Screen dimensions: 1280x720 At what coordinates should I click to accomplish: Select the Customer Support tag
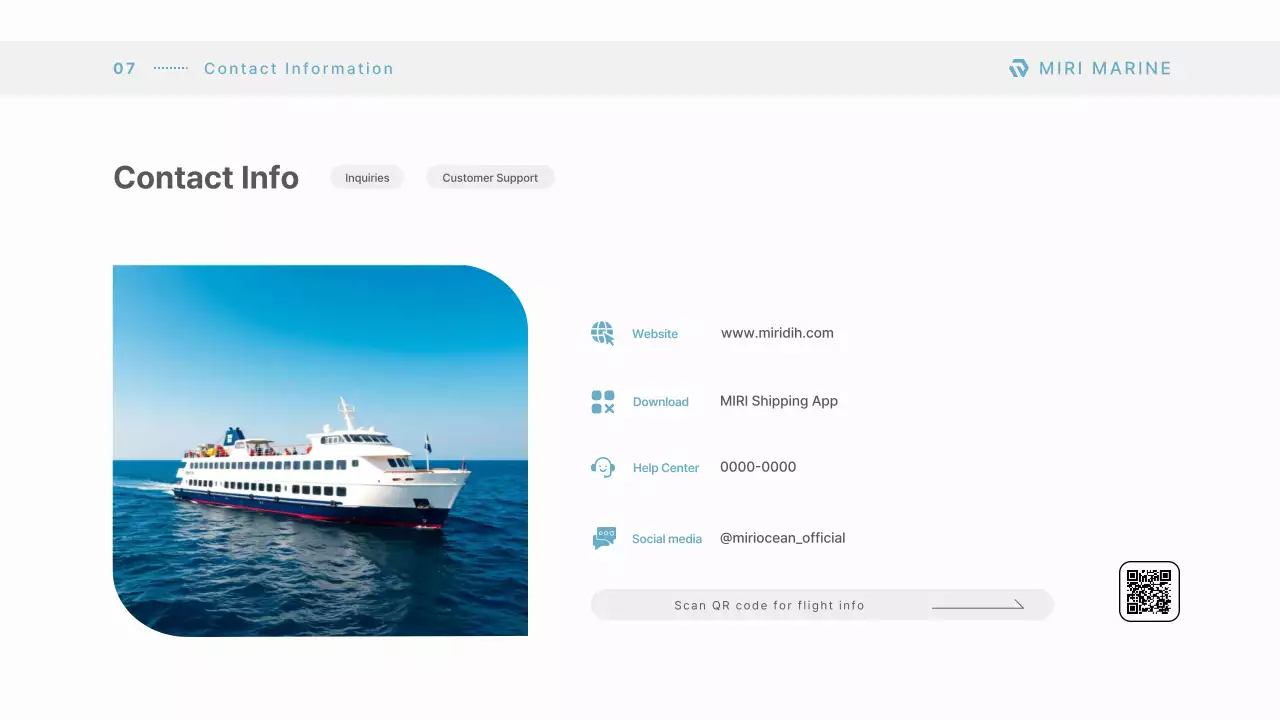coord(490,177)
